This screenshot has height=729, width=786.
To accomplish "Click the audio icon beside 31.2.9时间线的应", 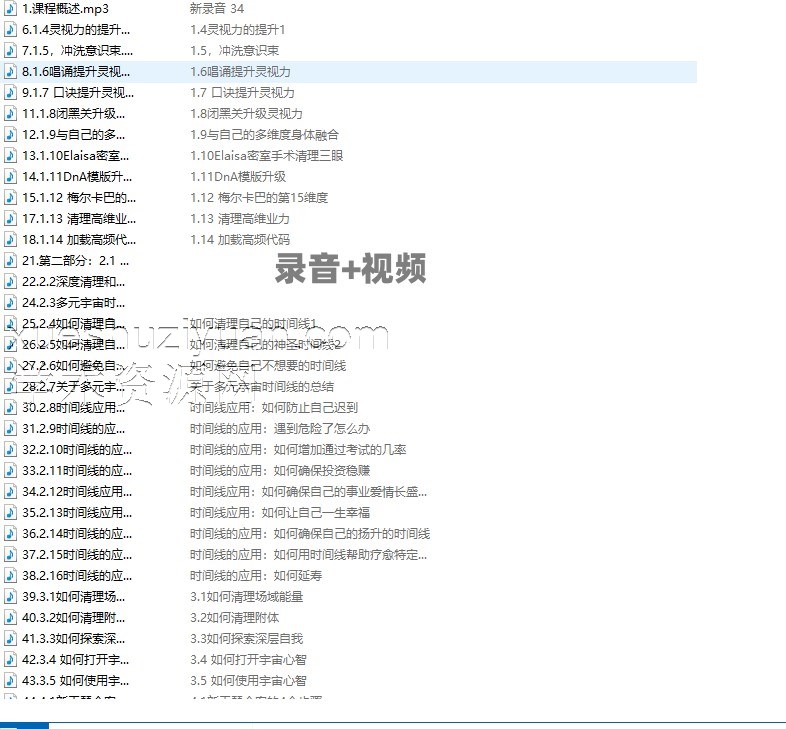I will (10, 429).
